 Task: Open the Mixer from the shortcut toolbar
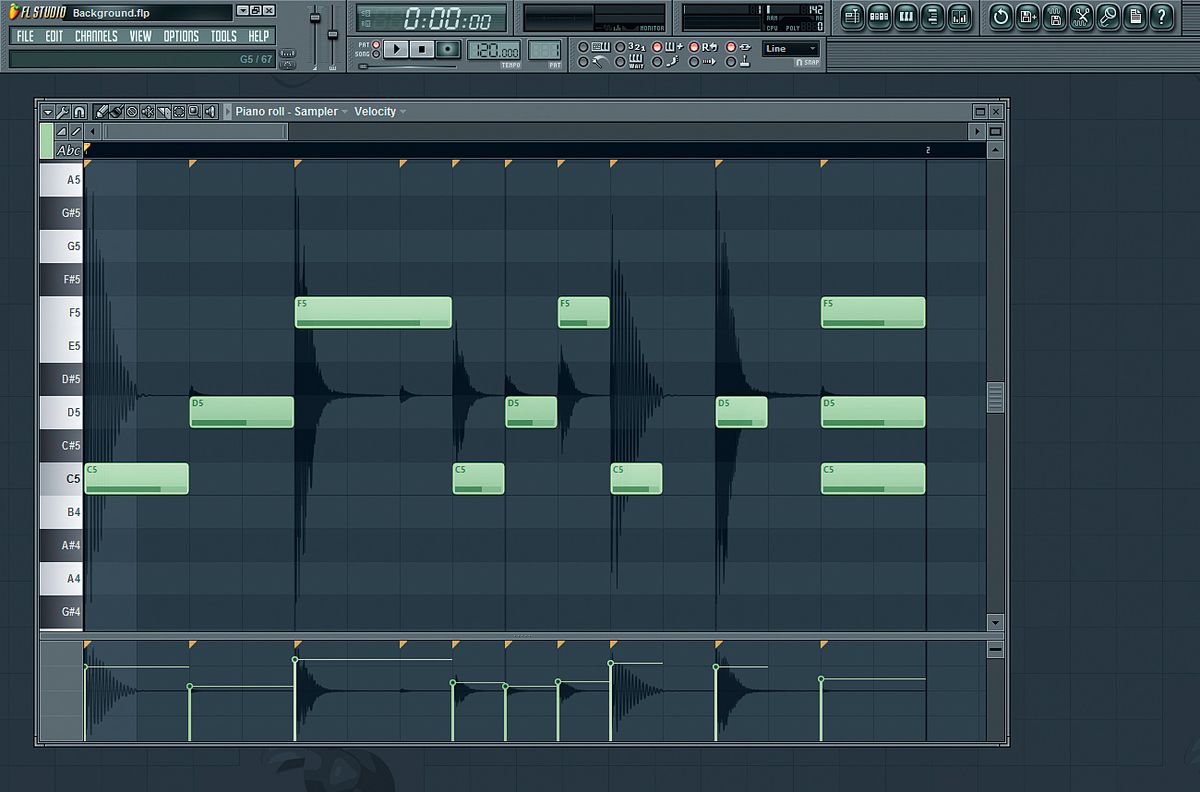(x=960, y=16)
